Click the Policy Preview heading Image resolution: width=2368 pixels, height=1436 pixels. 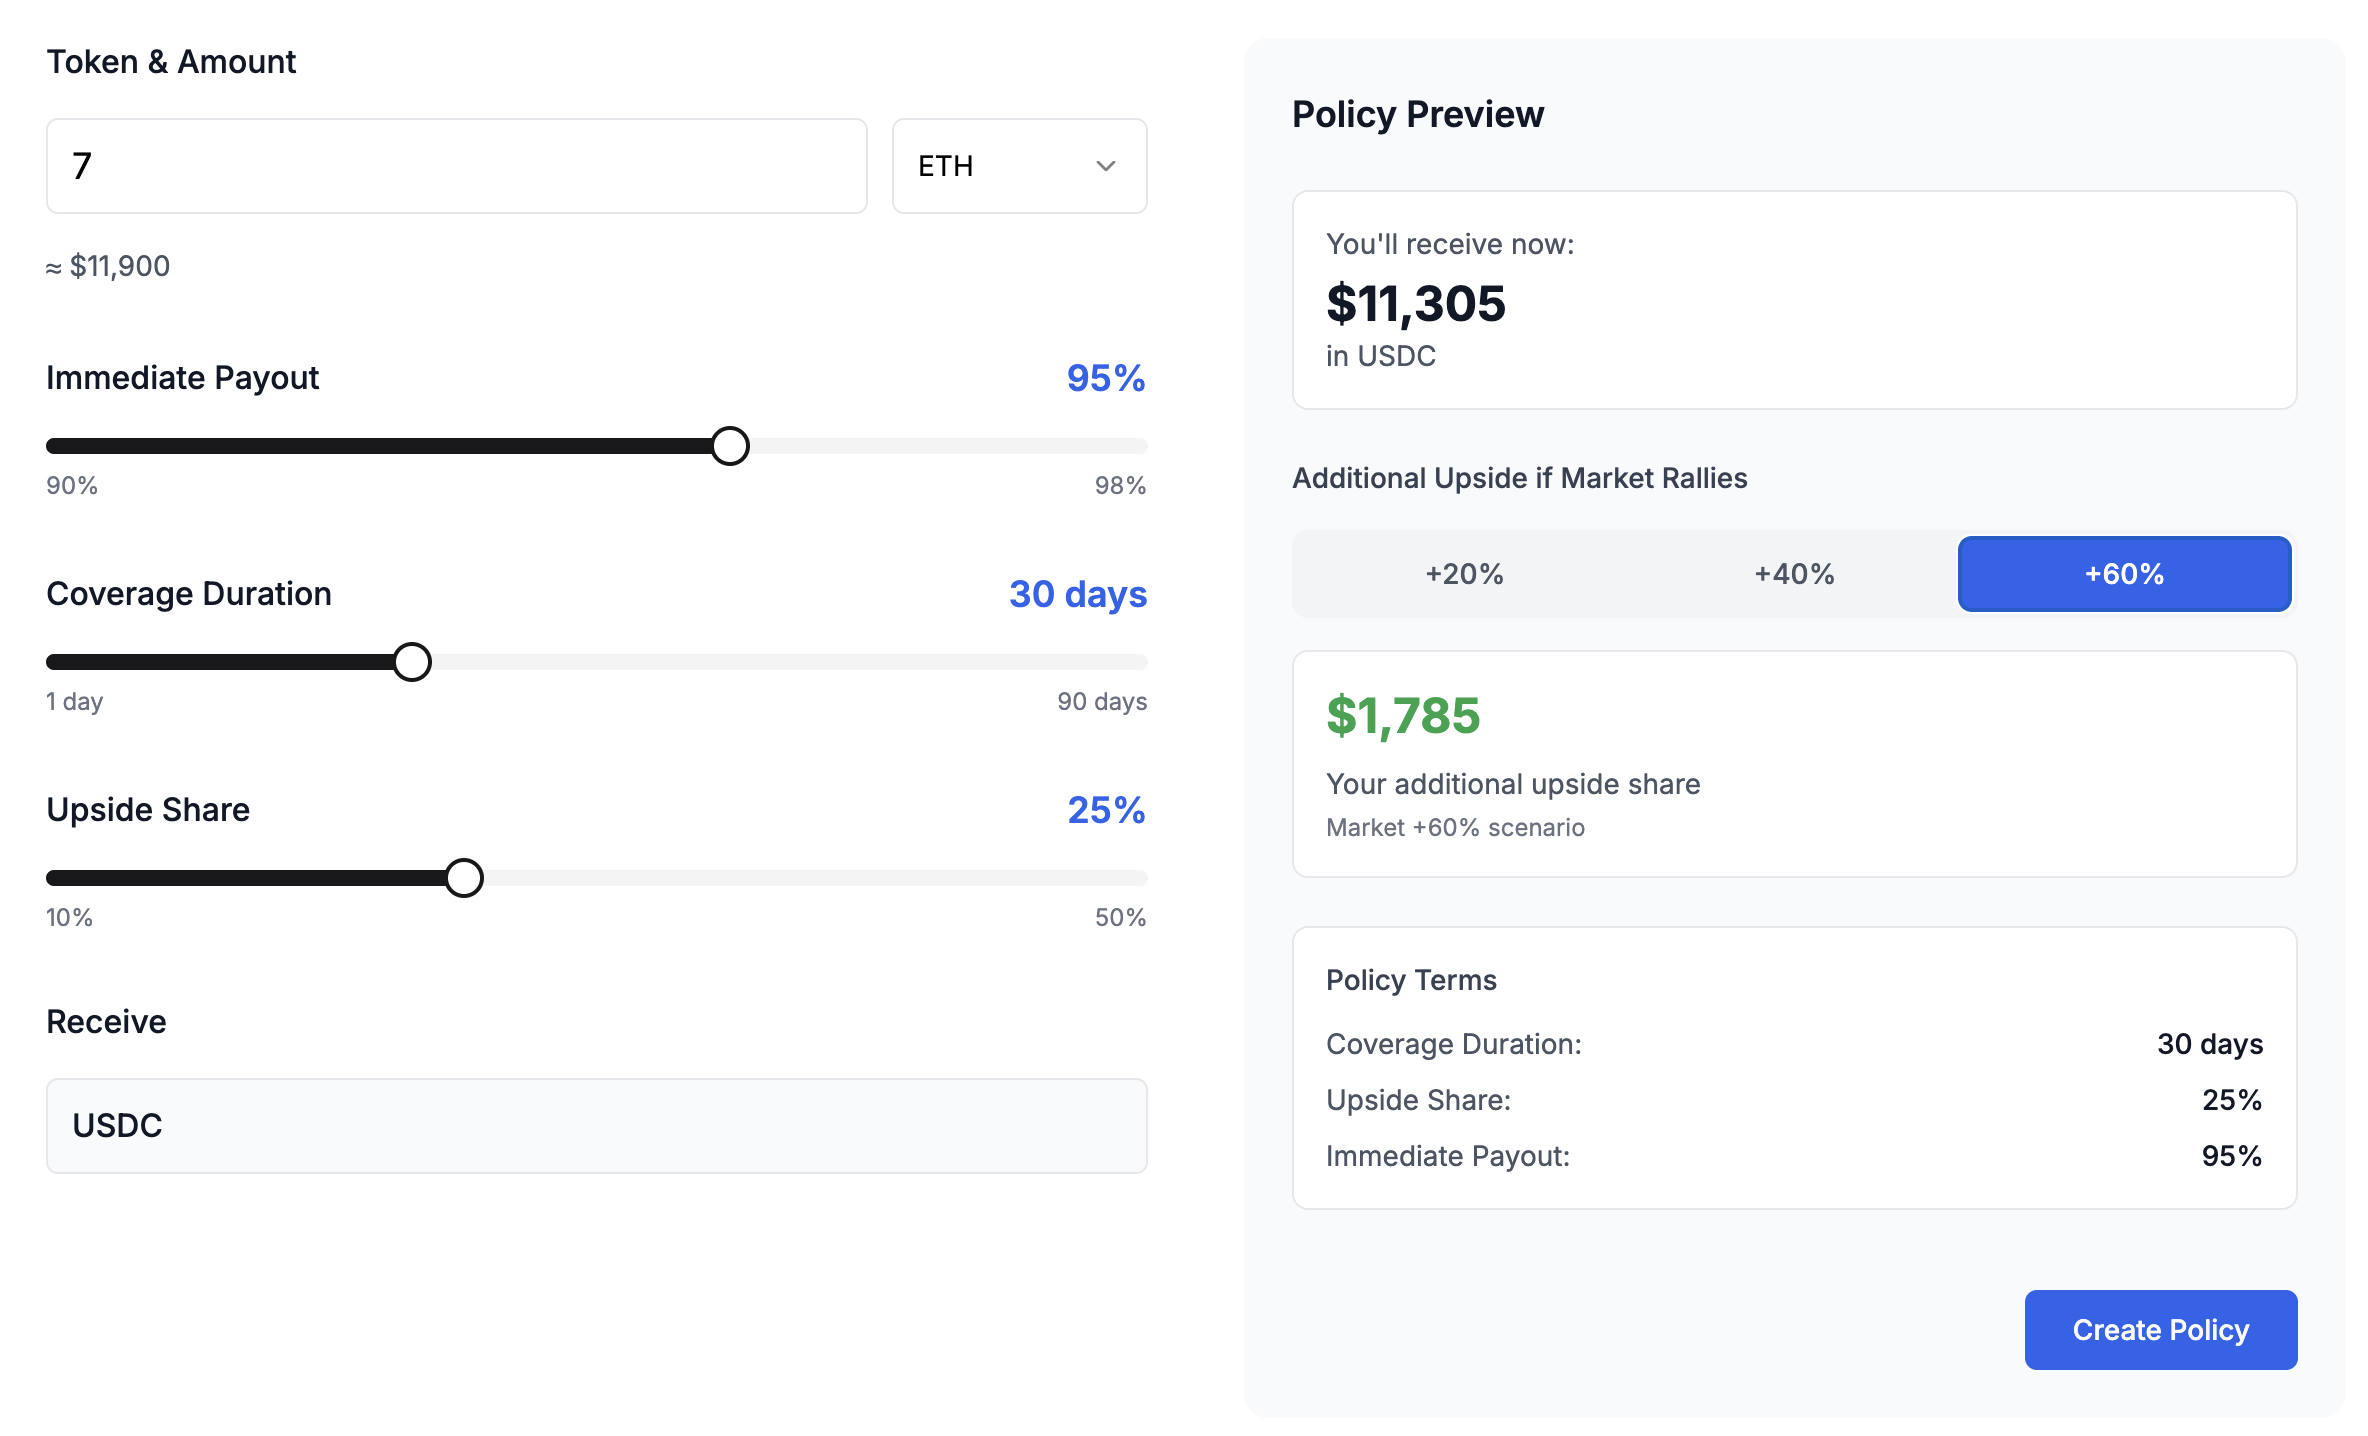pyautogui.click(x=1417, y=114)
